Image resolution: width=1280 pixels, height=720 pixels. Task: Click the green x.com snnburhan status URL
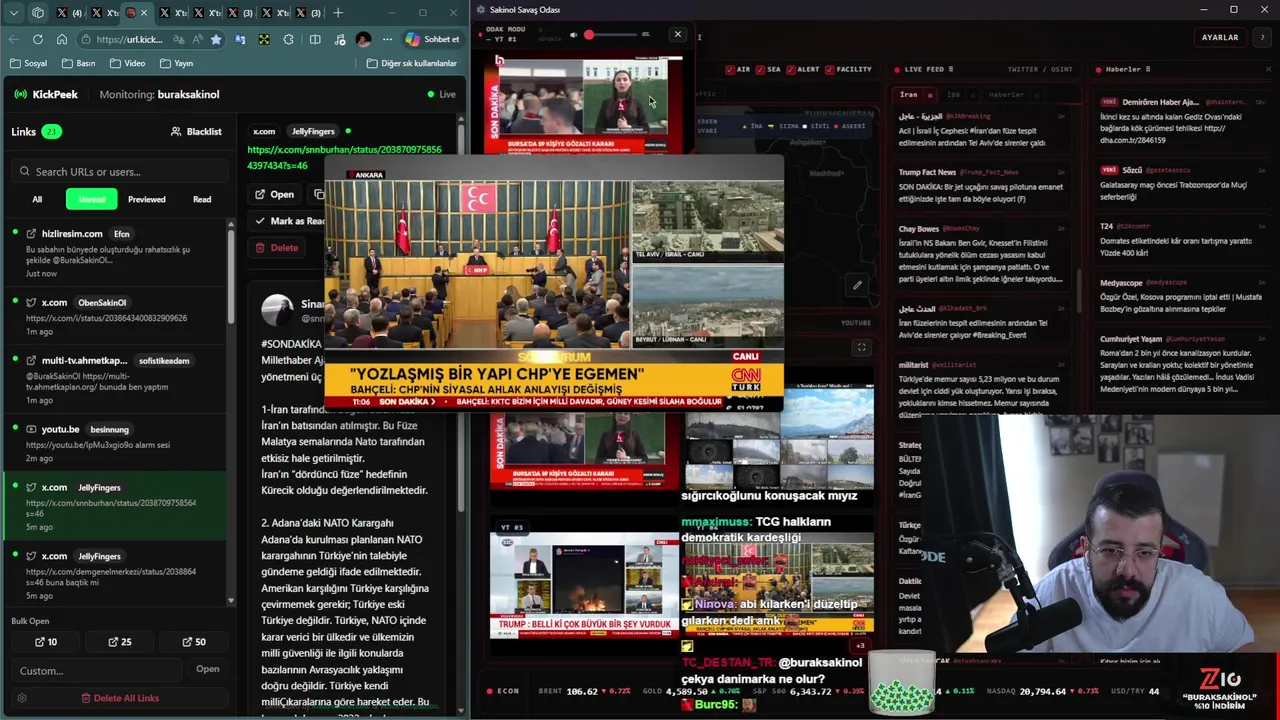click(x=344, y=157)
